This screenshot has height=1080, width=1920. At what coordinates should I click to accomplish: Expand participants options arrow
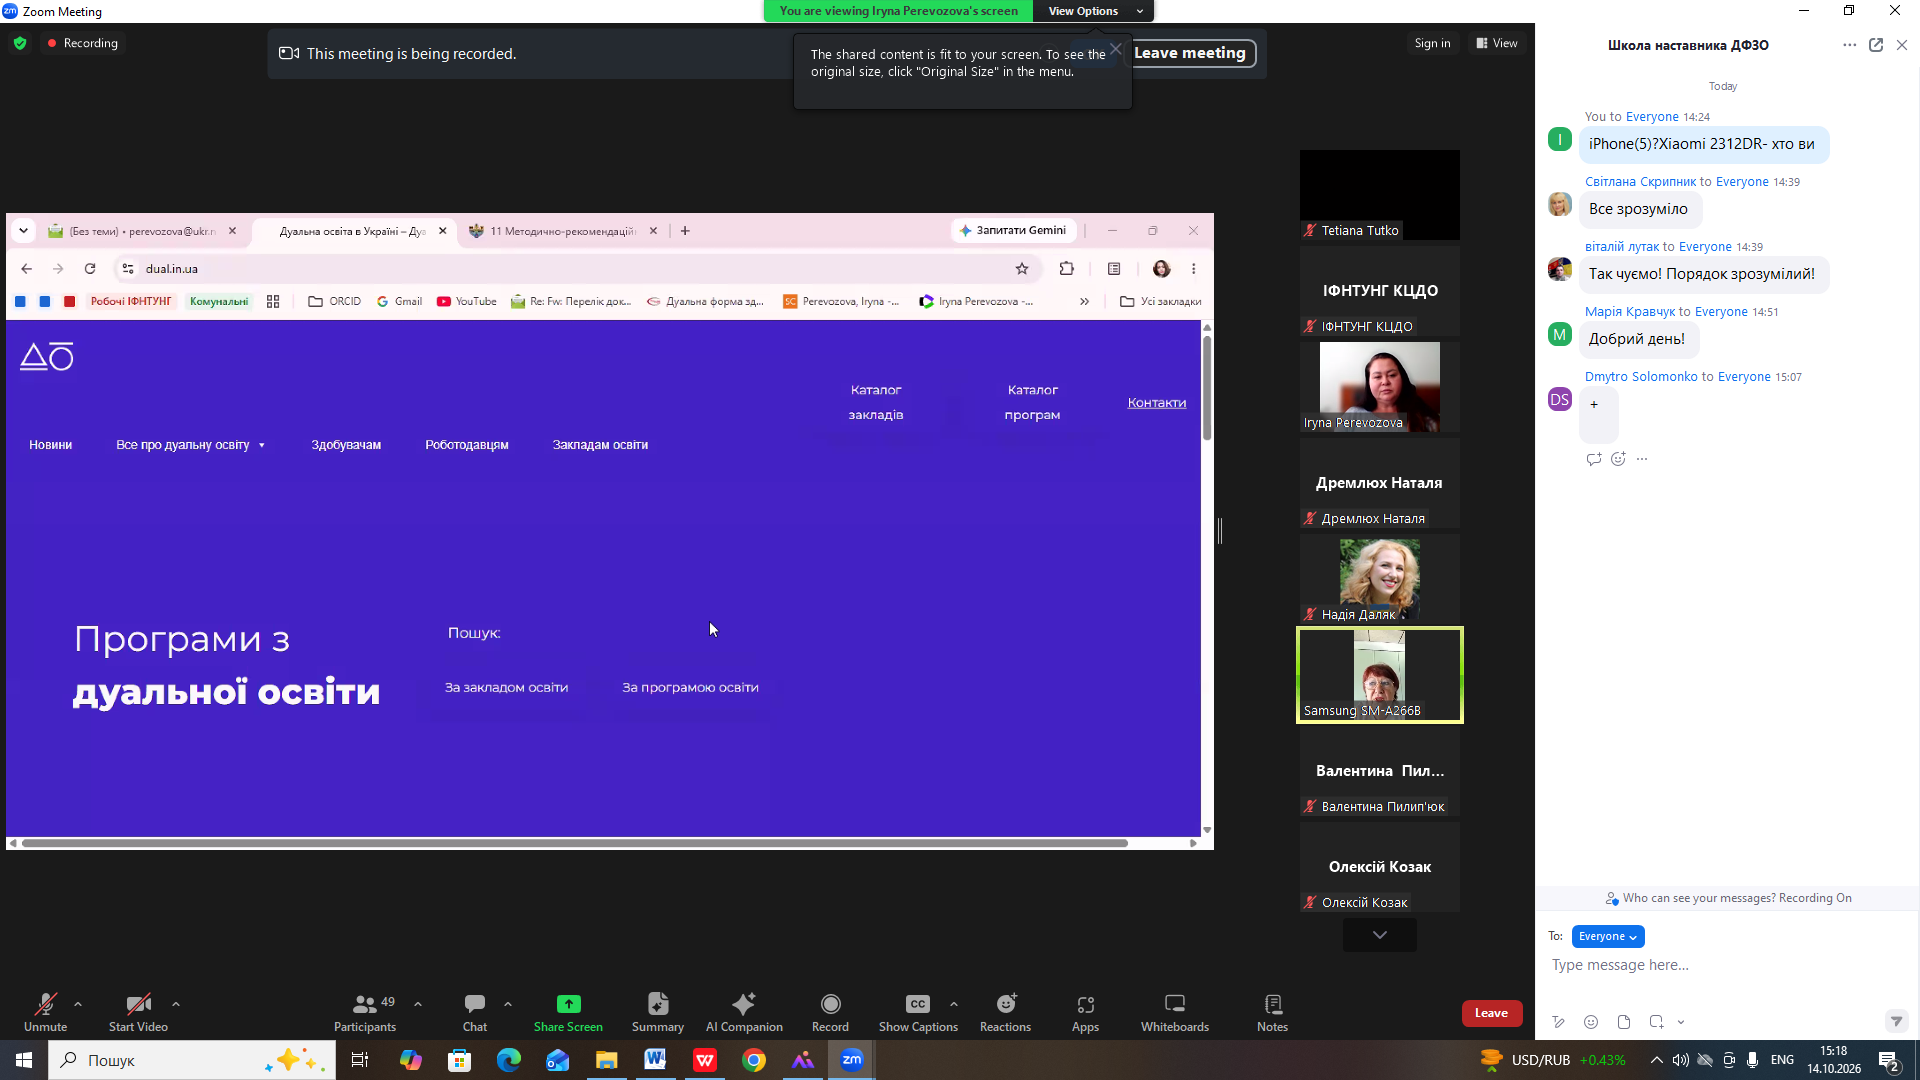(x=418, y=1004)
